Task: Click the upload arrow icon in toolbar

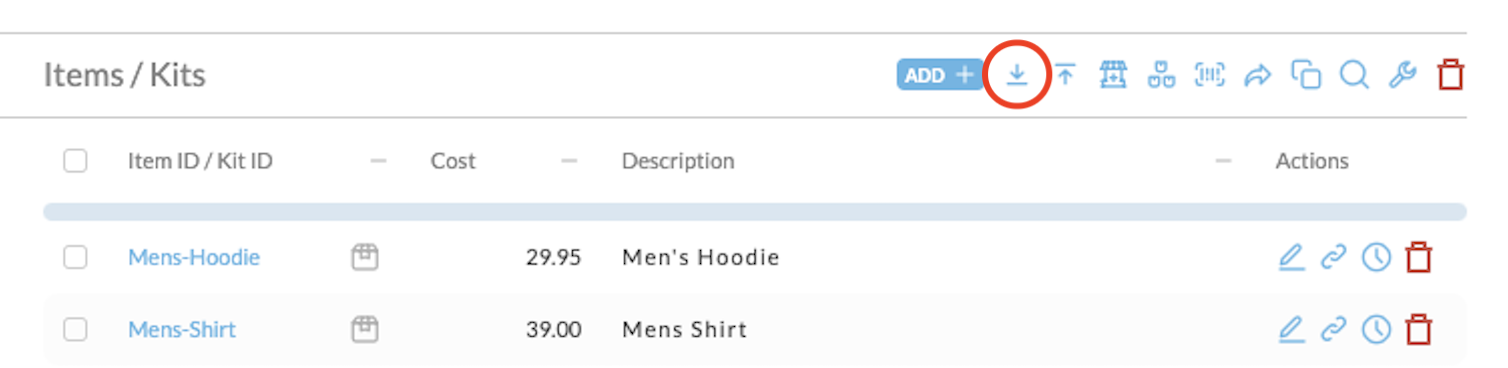Action: click(x=1066, y=75)
